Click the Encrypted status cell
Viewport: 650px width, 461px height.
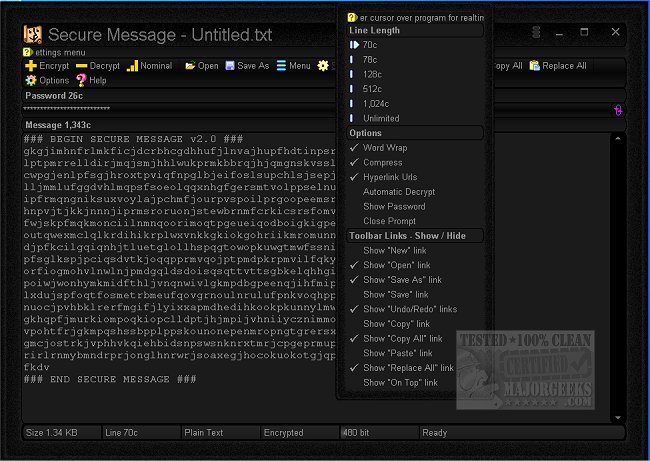tap(300, 433)
